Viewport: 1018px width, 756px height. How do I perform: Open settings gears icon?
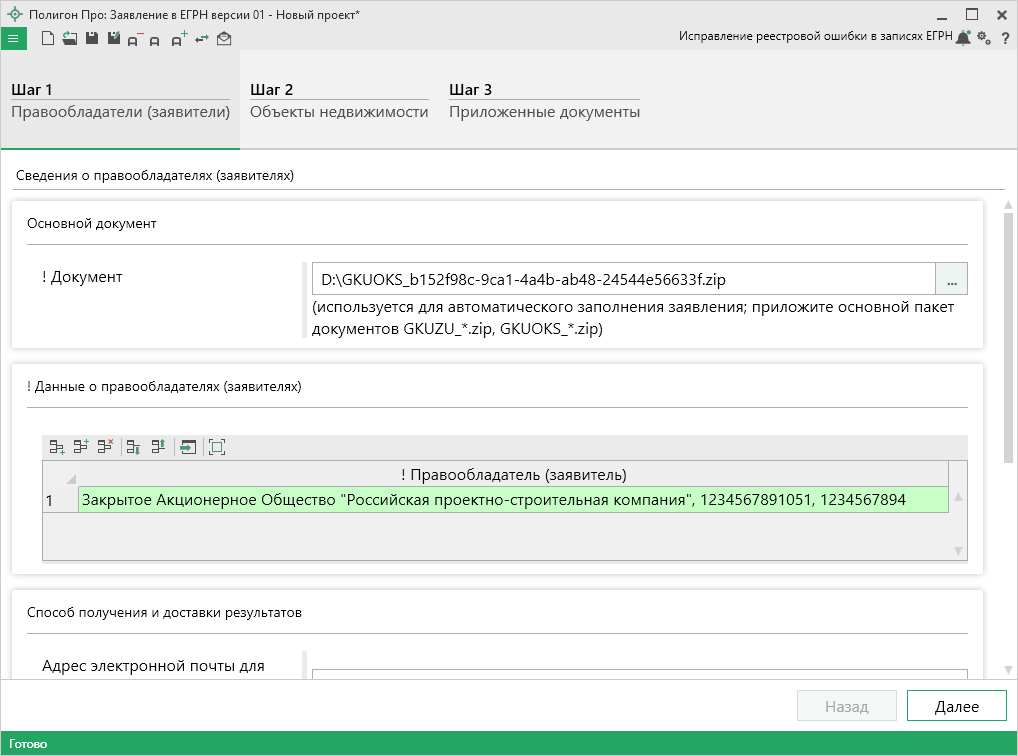point(984,38)
